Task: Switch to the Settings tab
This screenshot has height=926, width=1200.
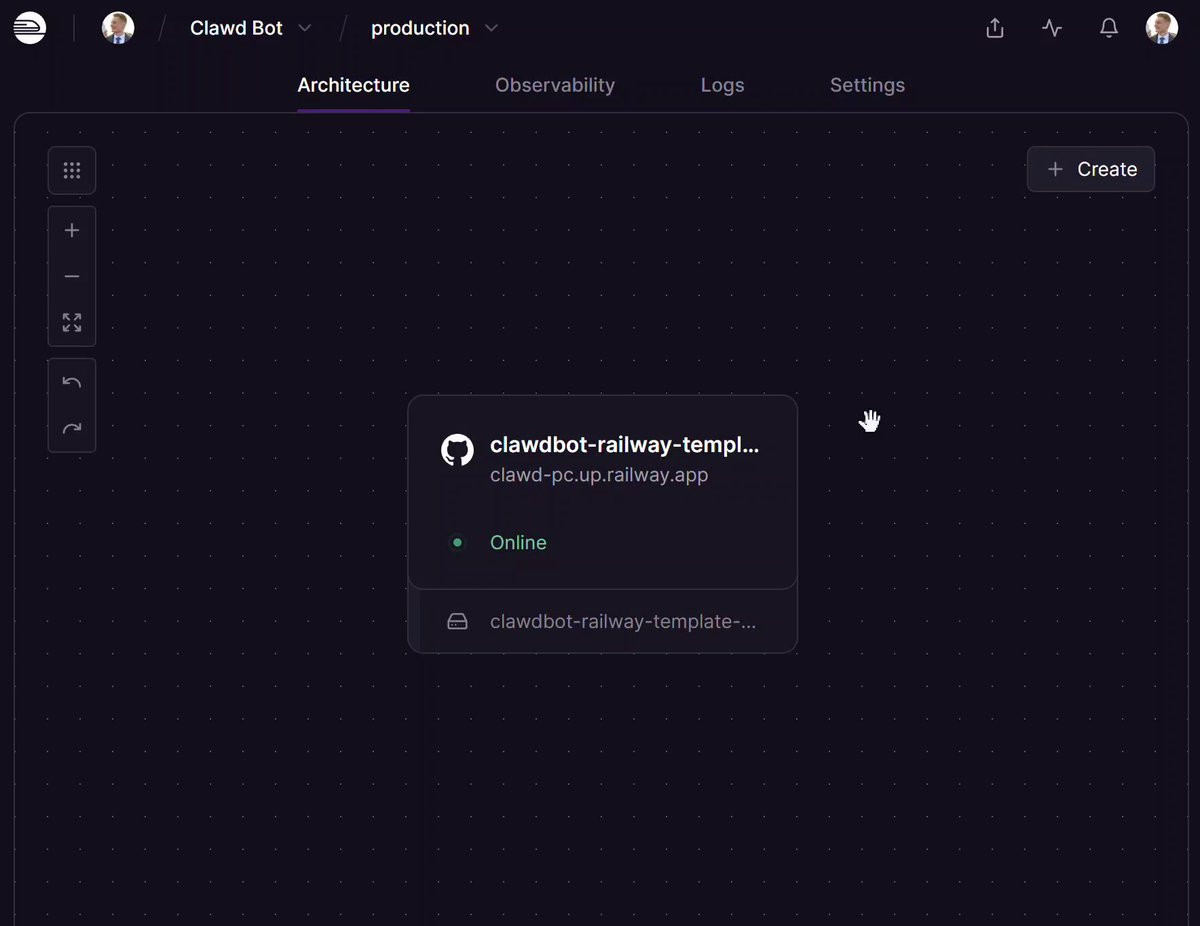Action: tap(867, 85)
